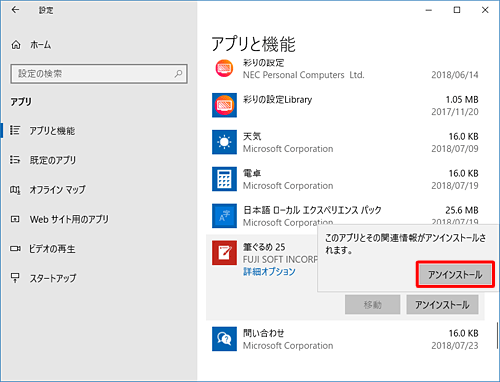Maximize the 設定 window
Screen dimensions: 500x382
point(457,10)
